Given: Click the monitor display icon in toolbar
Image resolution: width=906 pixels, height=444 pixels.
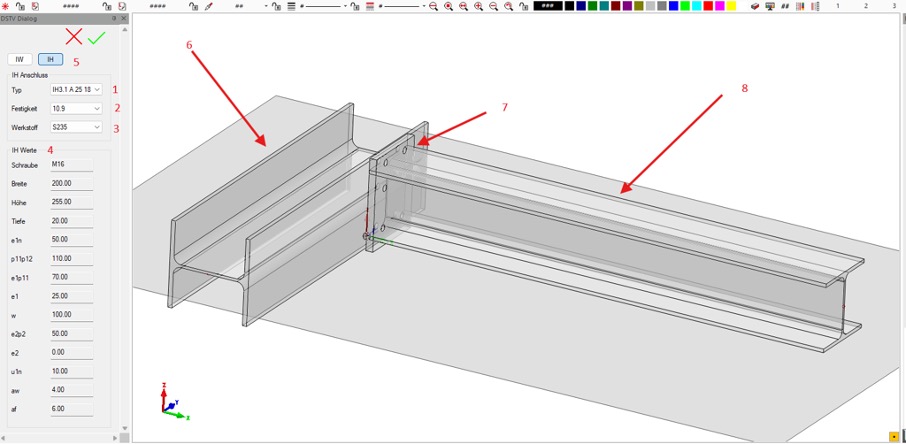Looking at the screenshot, I should point(770,6).
